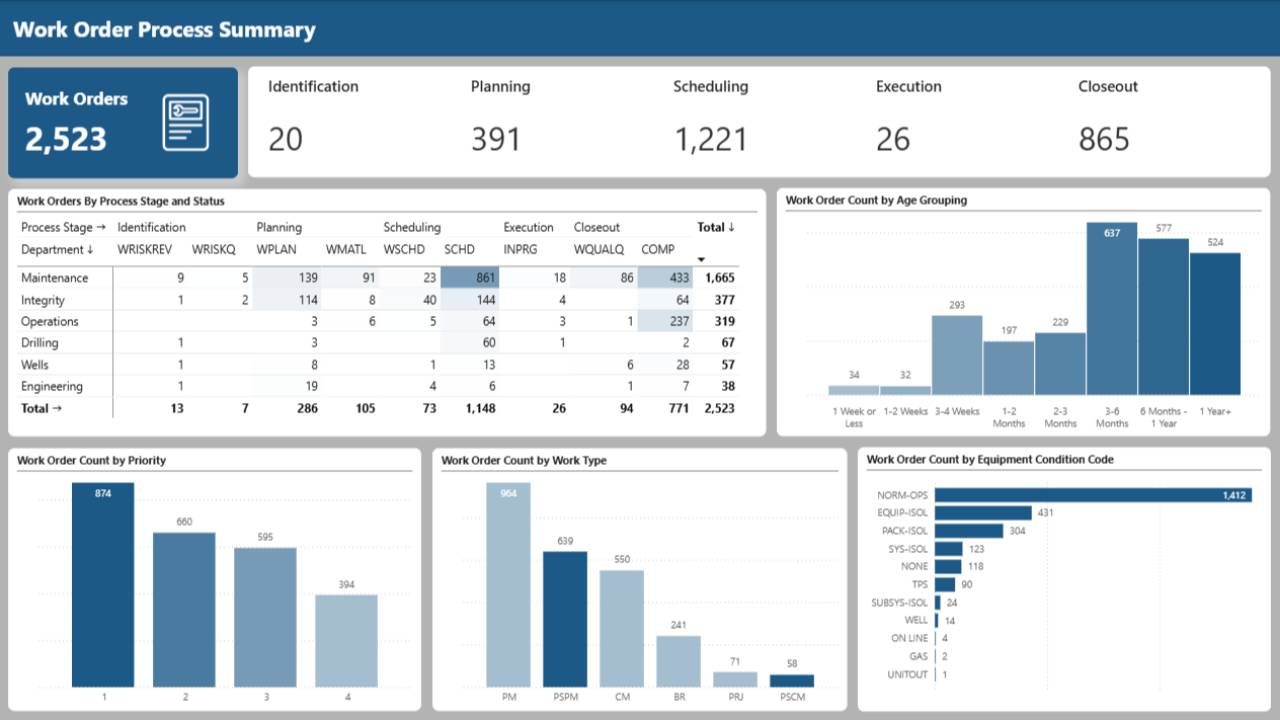The image size is (1280, 720).
Task: Select the TPS condition bar
Action: pos(945,584)
